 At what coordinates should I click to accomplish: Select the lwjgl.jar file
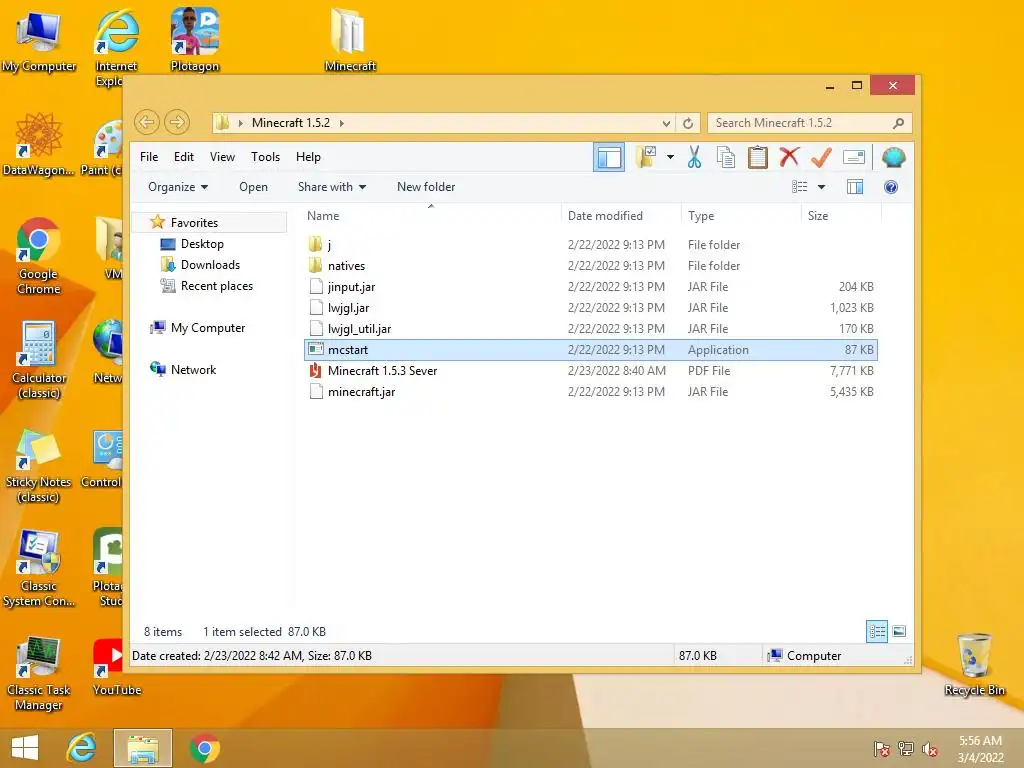point(590,308)
